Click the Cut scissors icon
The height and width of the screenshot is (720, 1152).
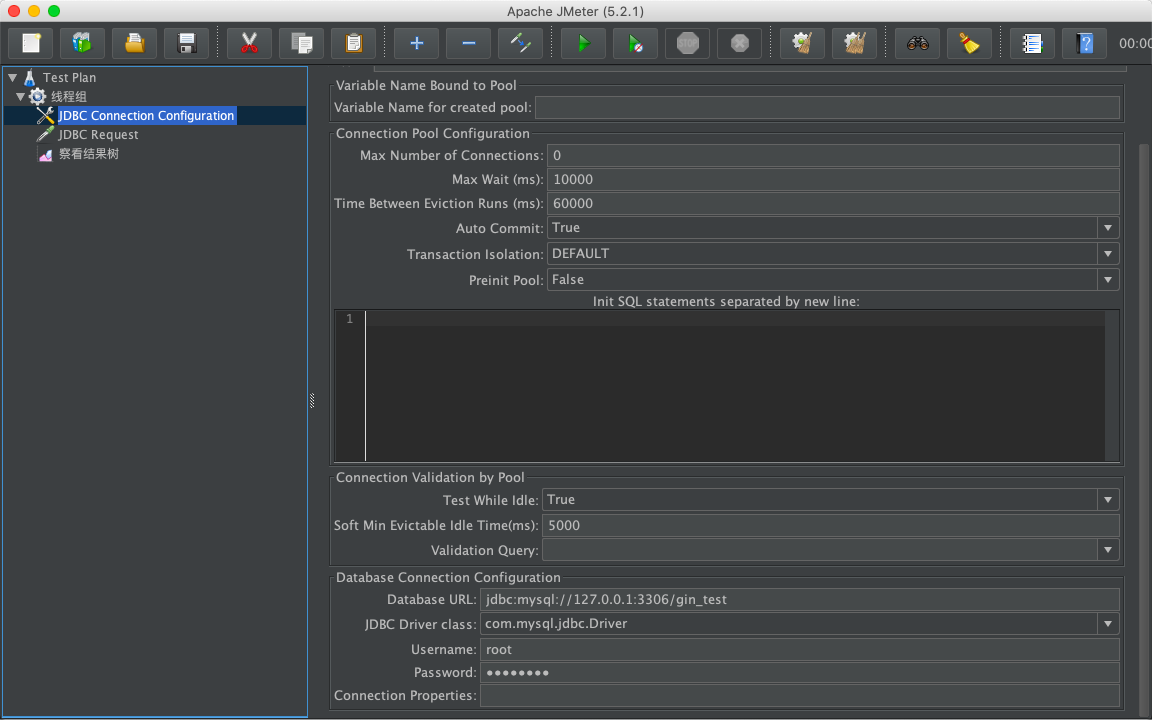250,43
